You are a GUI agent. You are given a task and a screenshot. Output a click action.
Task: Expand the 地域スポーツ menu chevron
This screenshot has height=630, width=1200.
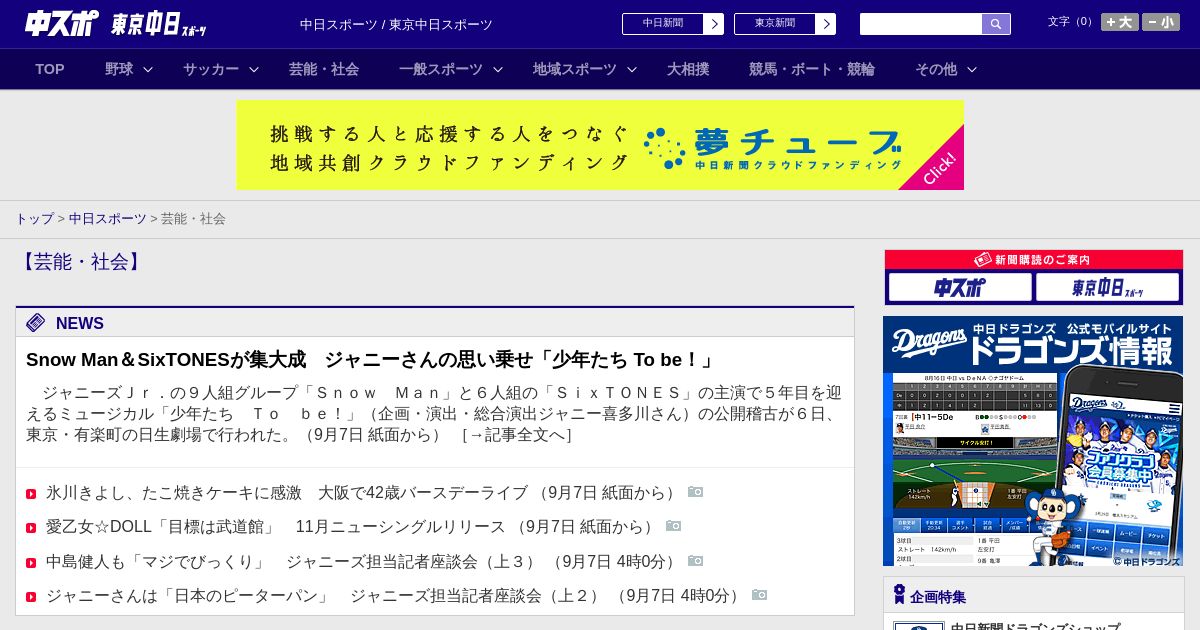[632, 69]
